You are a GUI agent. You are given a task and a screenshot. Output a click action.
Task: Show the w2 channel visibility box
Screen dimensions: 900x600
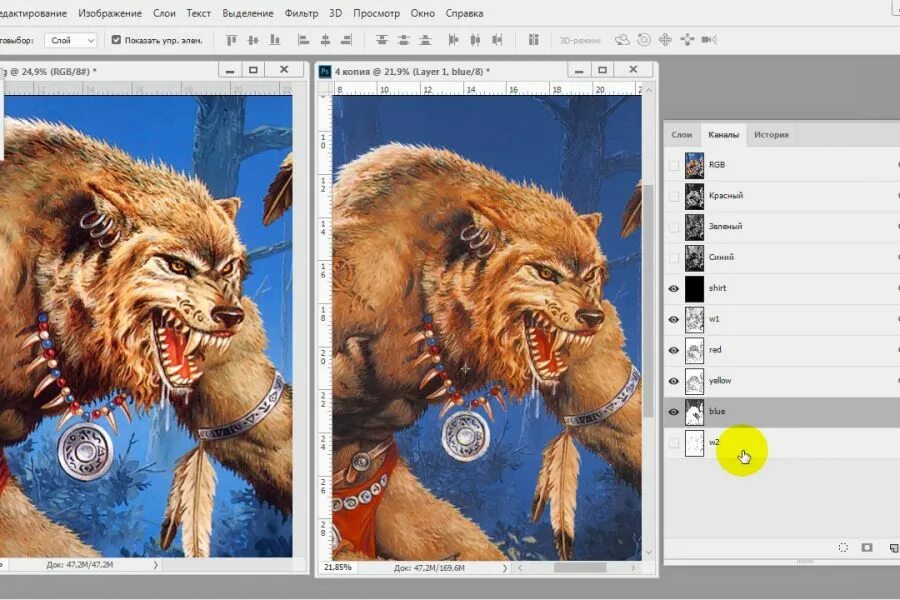click(x=674, y=443)
